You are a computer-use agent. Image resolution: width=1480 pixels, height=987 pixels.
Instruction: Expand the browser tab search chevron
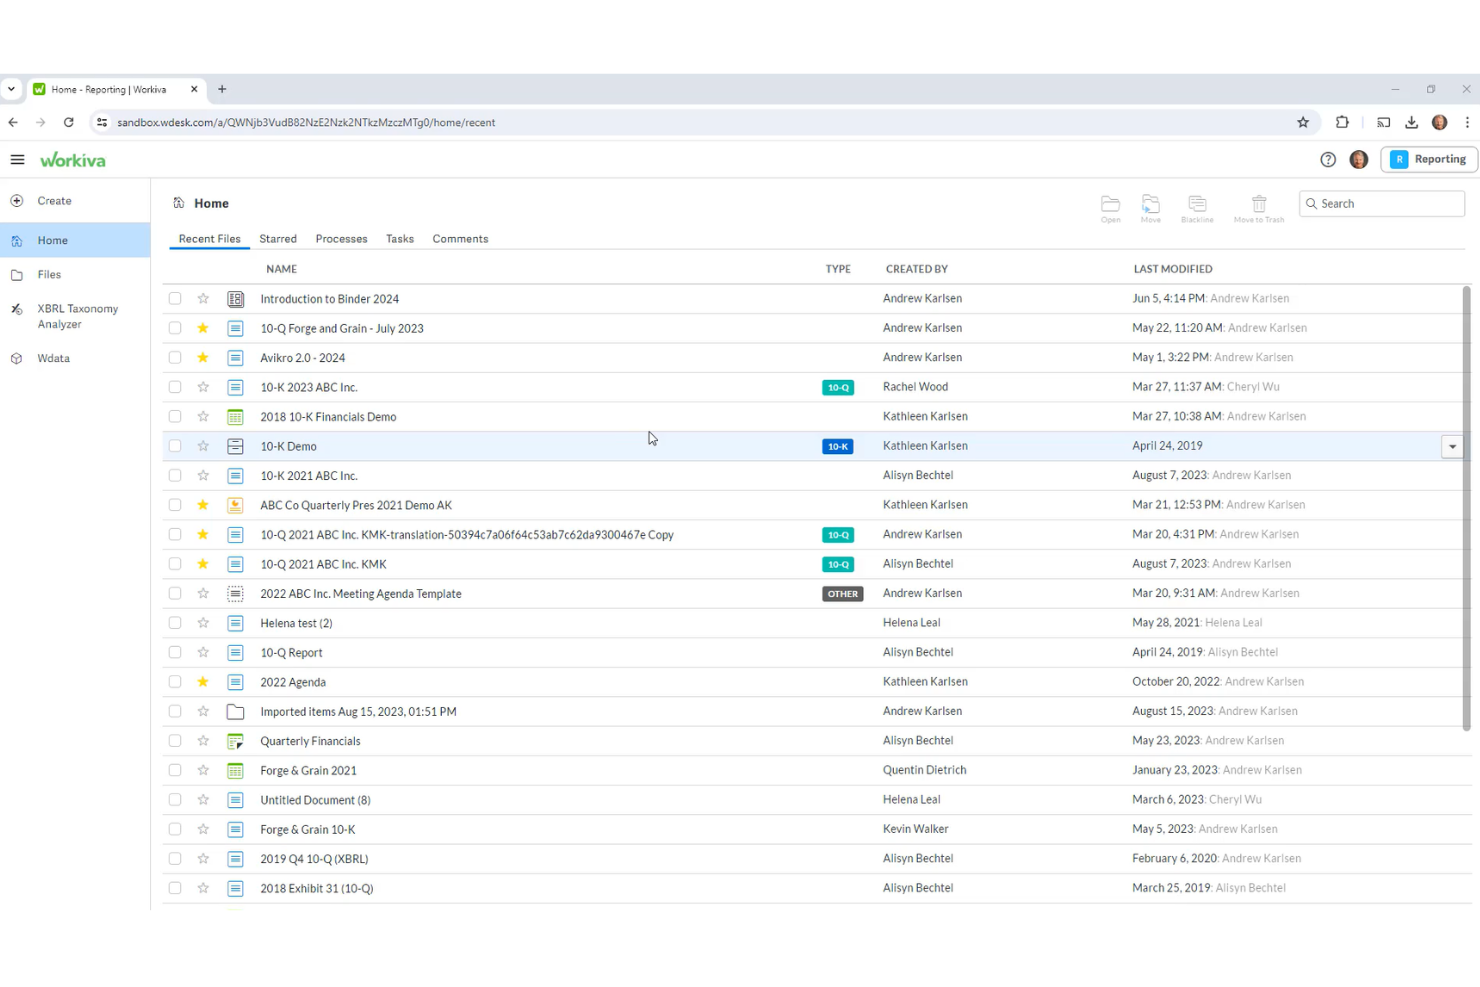(x=12, y=89)
